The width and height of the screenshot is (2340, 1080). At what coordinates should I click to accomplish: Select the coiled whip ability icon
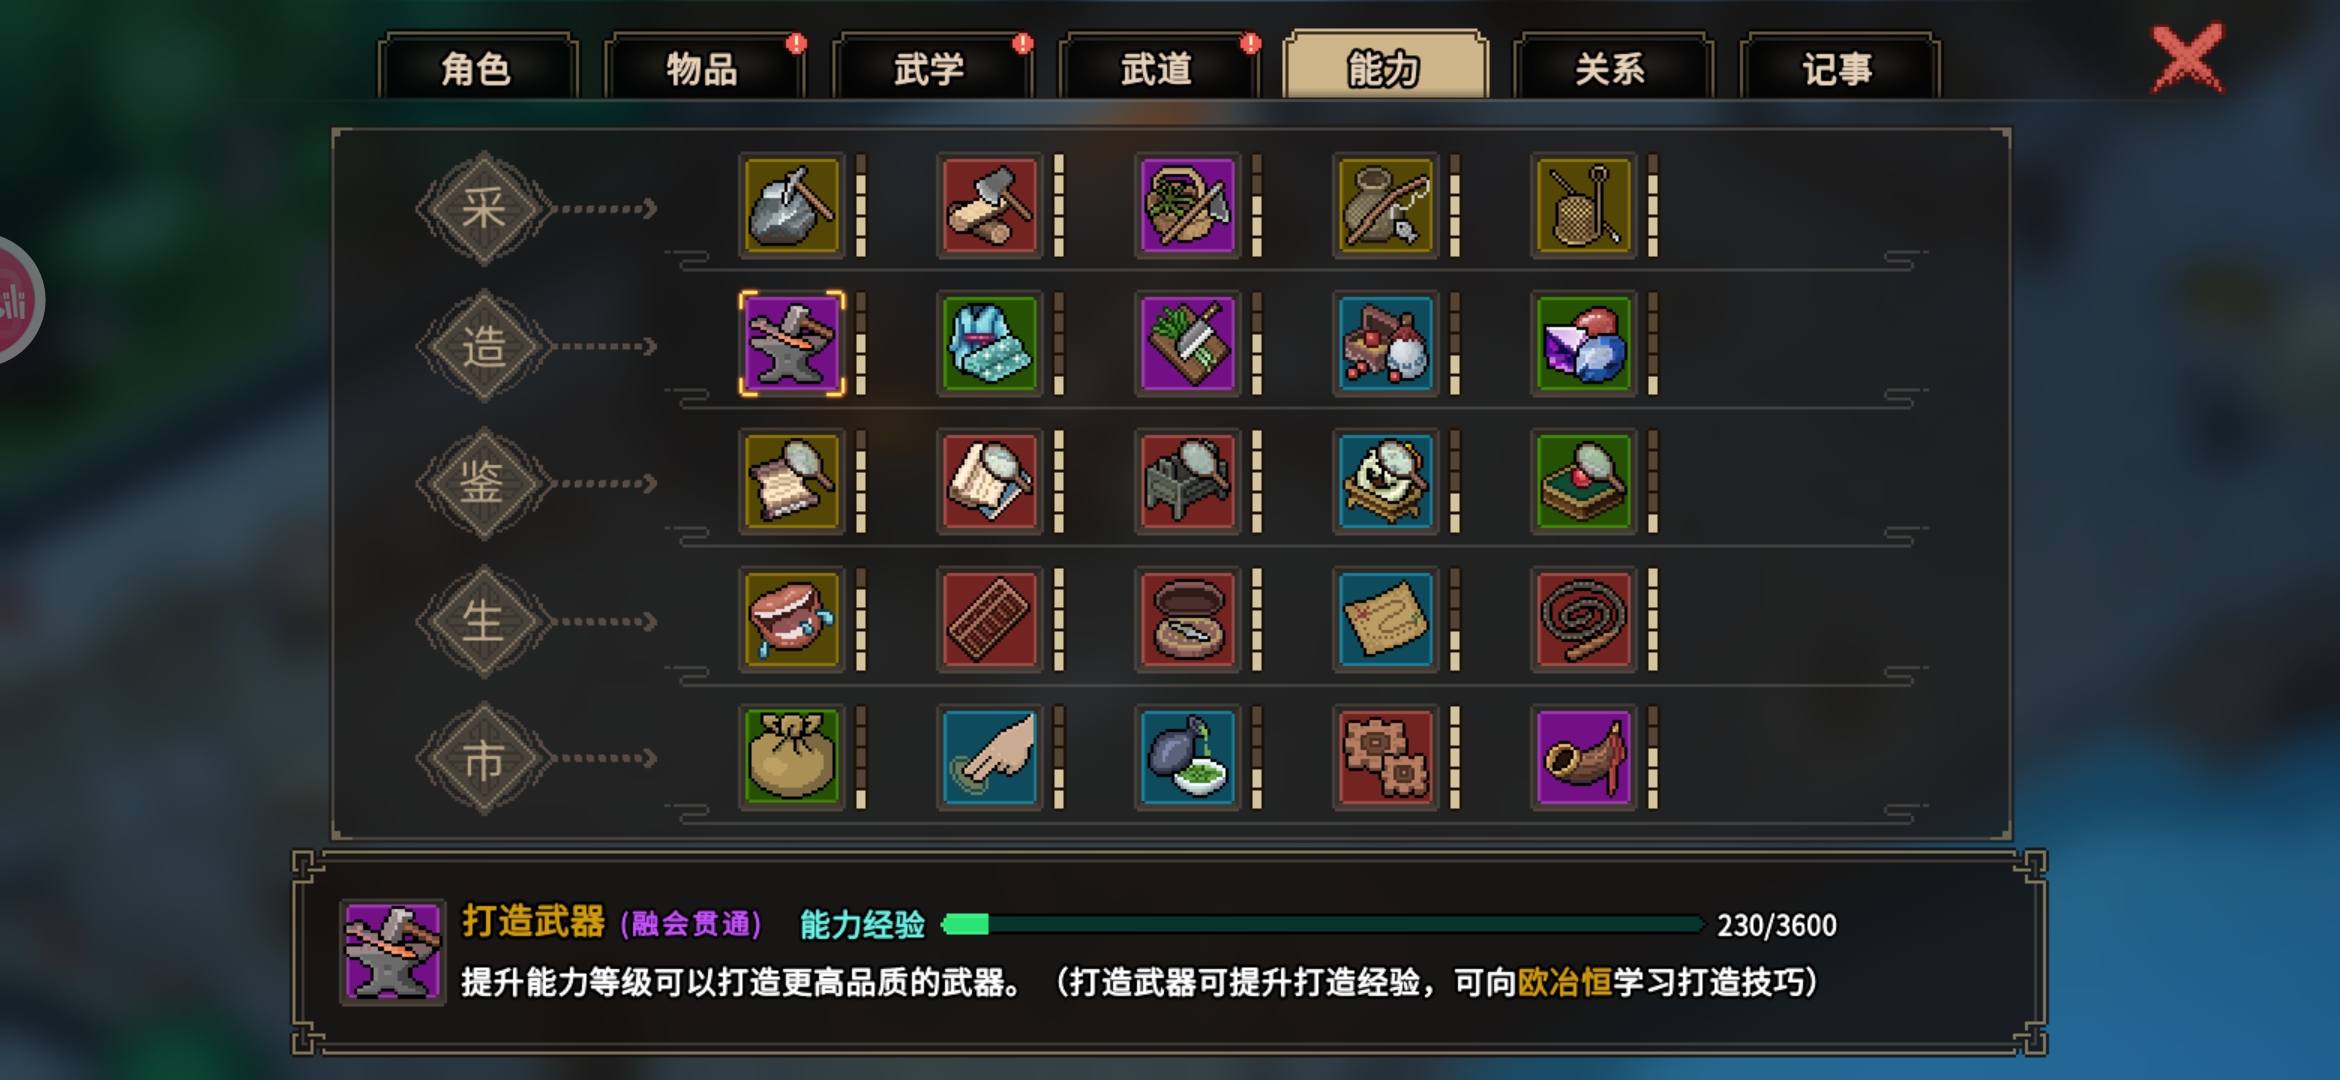1583,620
